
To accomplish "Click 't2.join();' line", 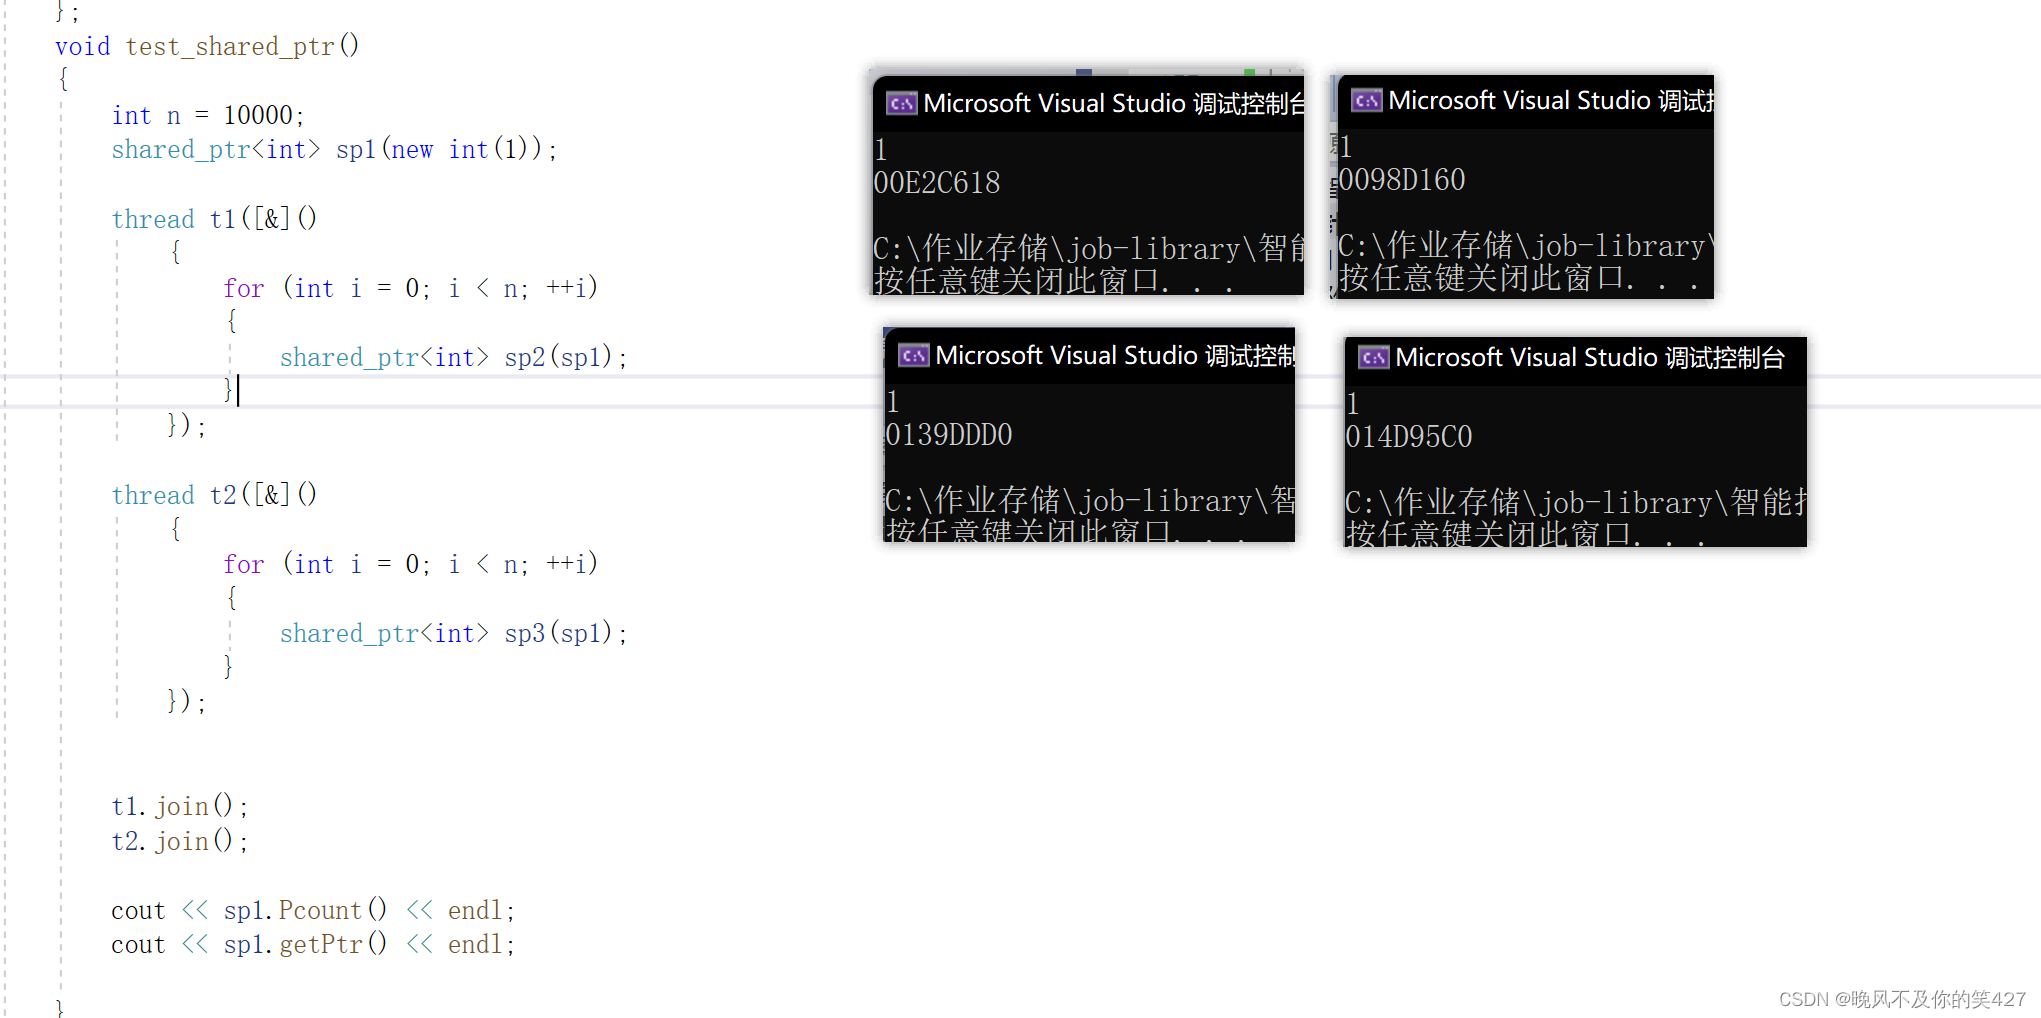I will click(x=180, y=842).
